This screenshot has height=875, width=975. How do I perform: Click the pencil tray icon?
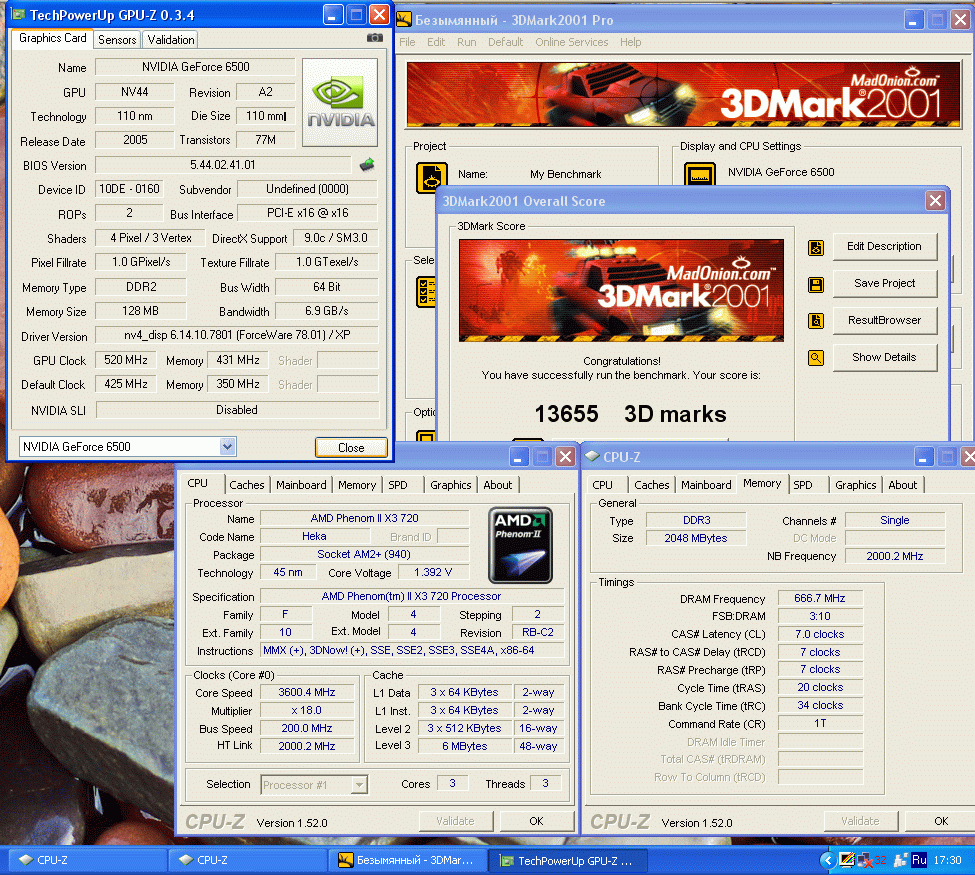tap(846, 859)
